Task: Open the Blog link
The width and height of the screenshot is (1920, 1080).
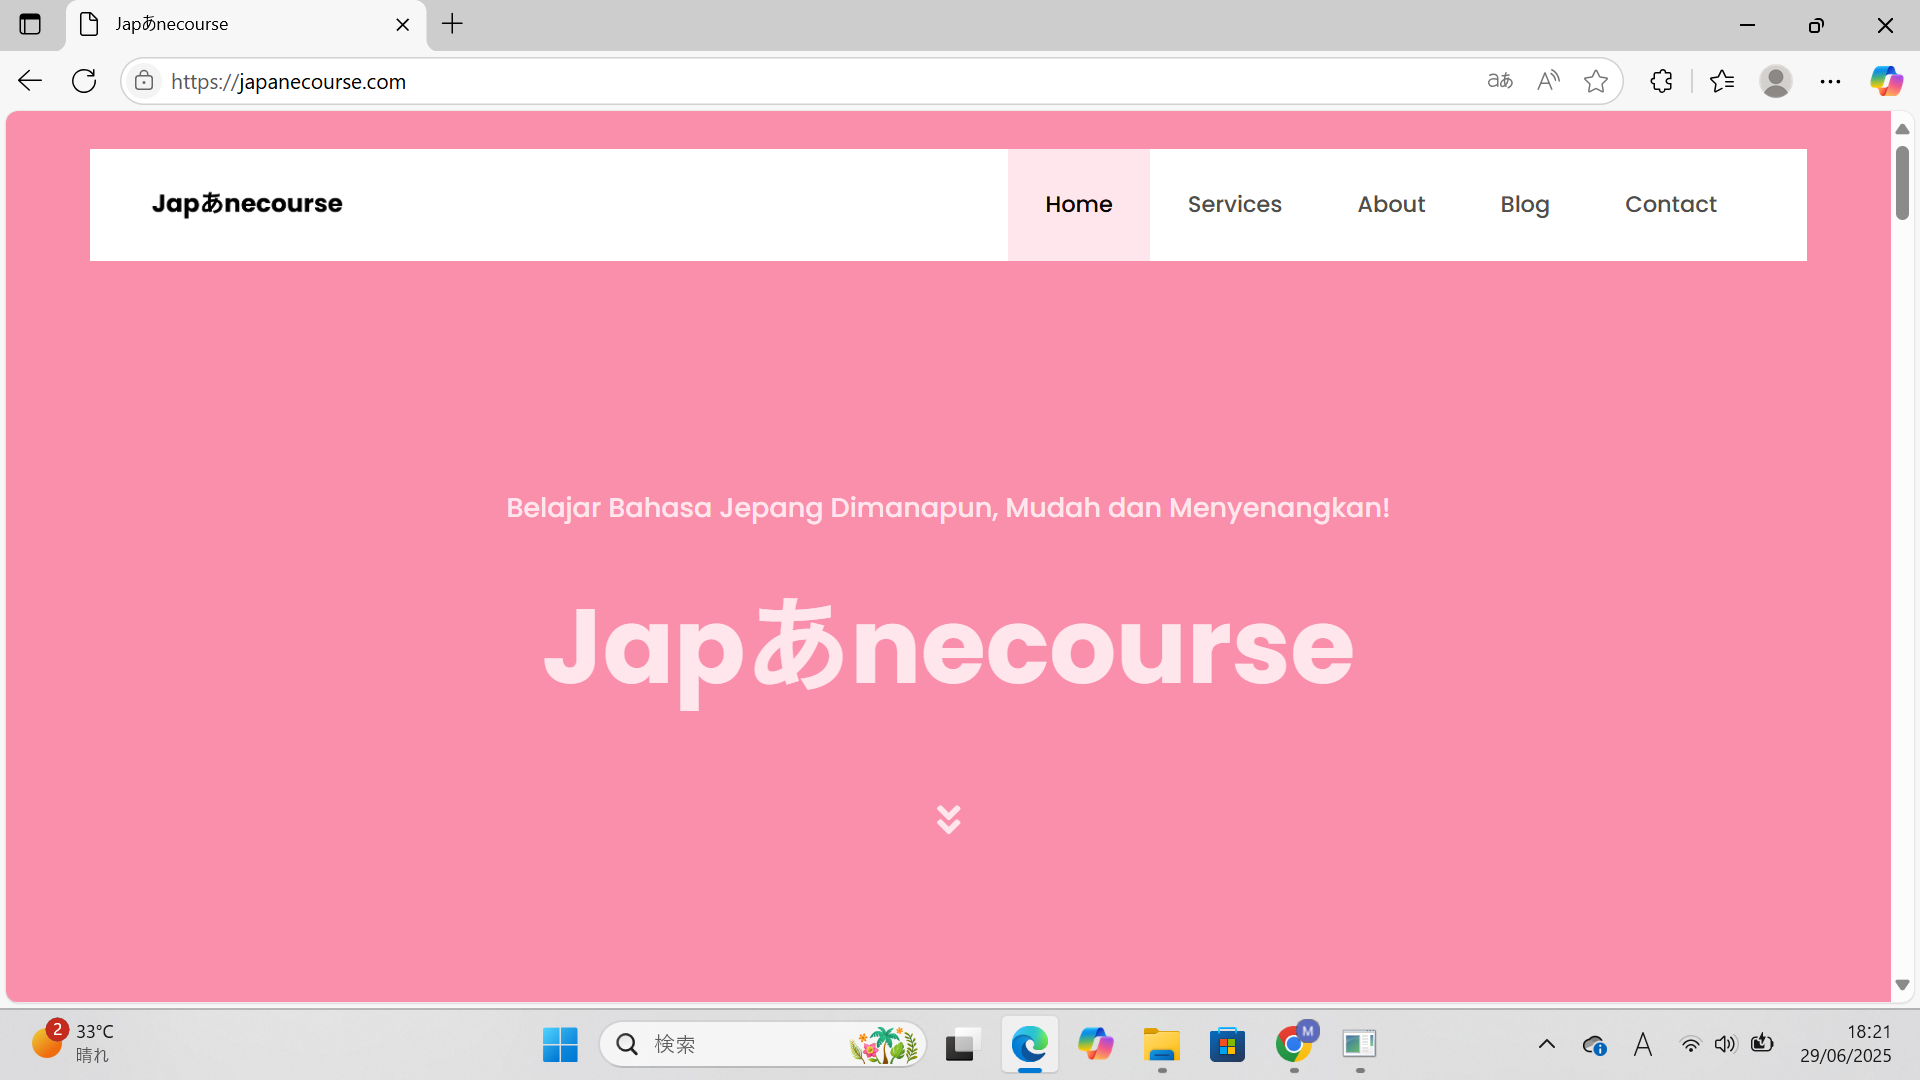Action: coord(1524,204)
